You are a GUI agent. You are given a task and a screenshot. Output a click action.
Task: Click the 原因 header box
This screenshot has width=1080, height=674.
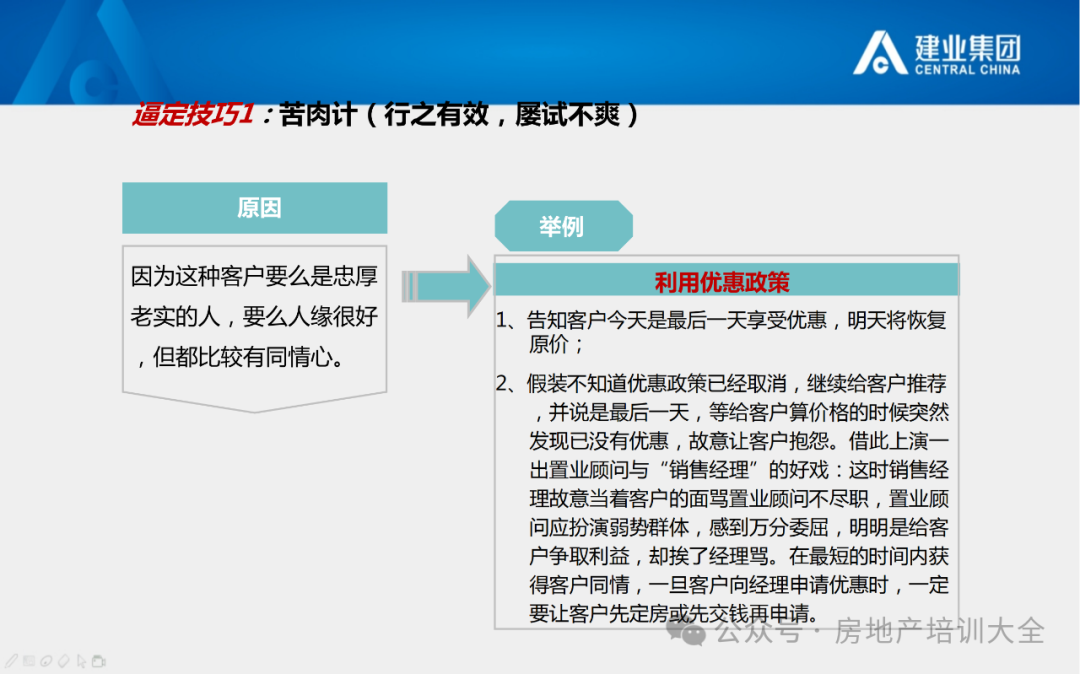pos(255,208)
